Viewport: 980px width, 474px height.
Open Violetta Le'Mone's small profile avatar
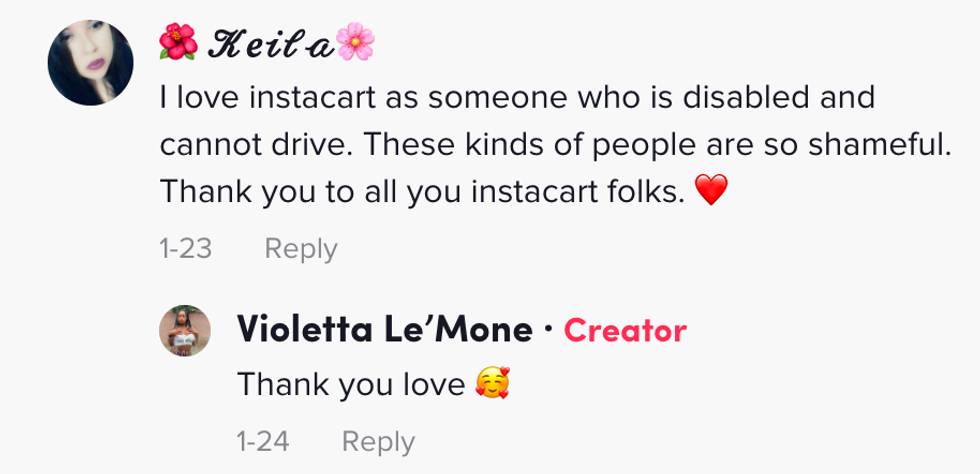click(x=185, y=331)
